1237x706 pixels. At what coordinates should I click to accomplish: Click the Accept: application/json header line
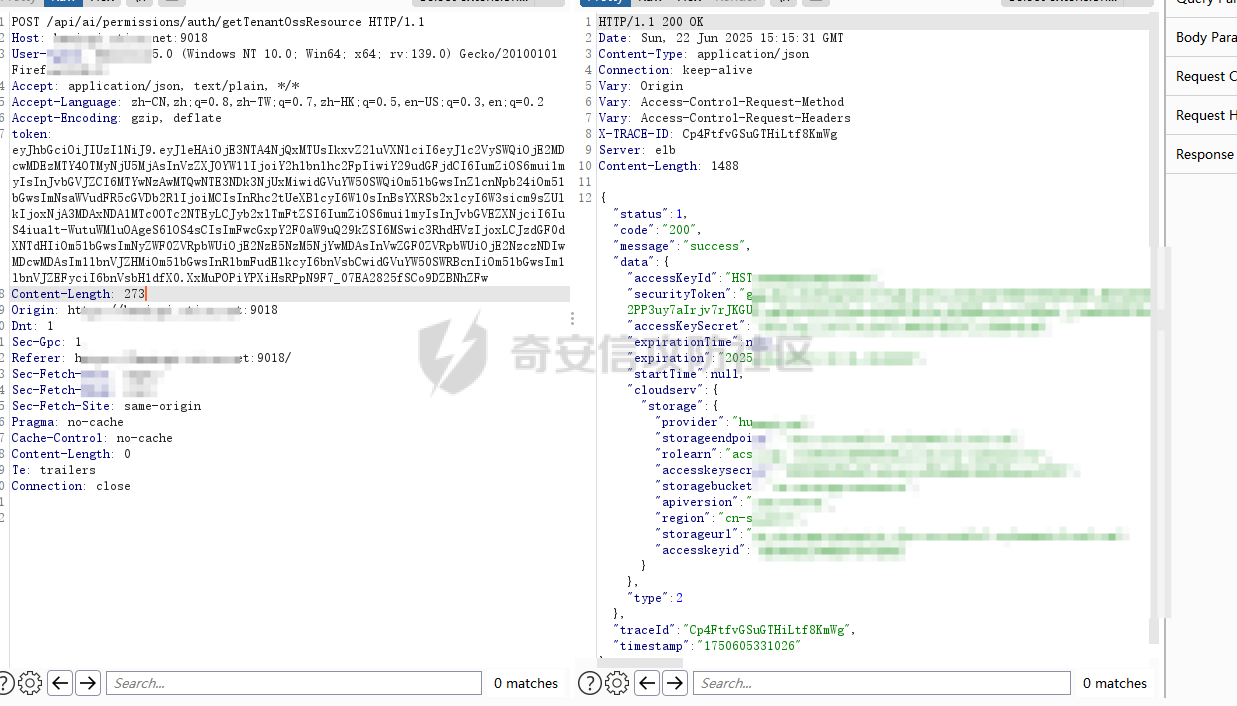tap(155, 86)
